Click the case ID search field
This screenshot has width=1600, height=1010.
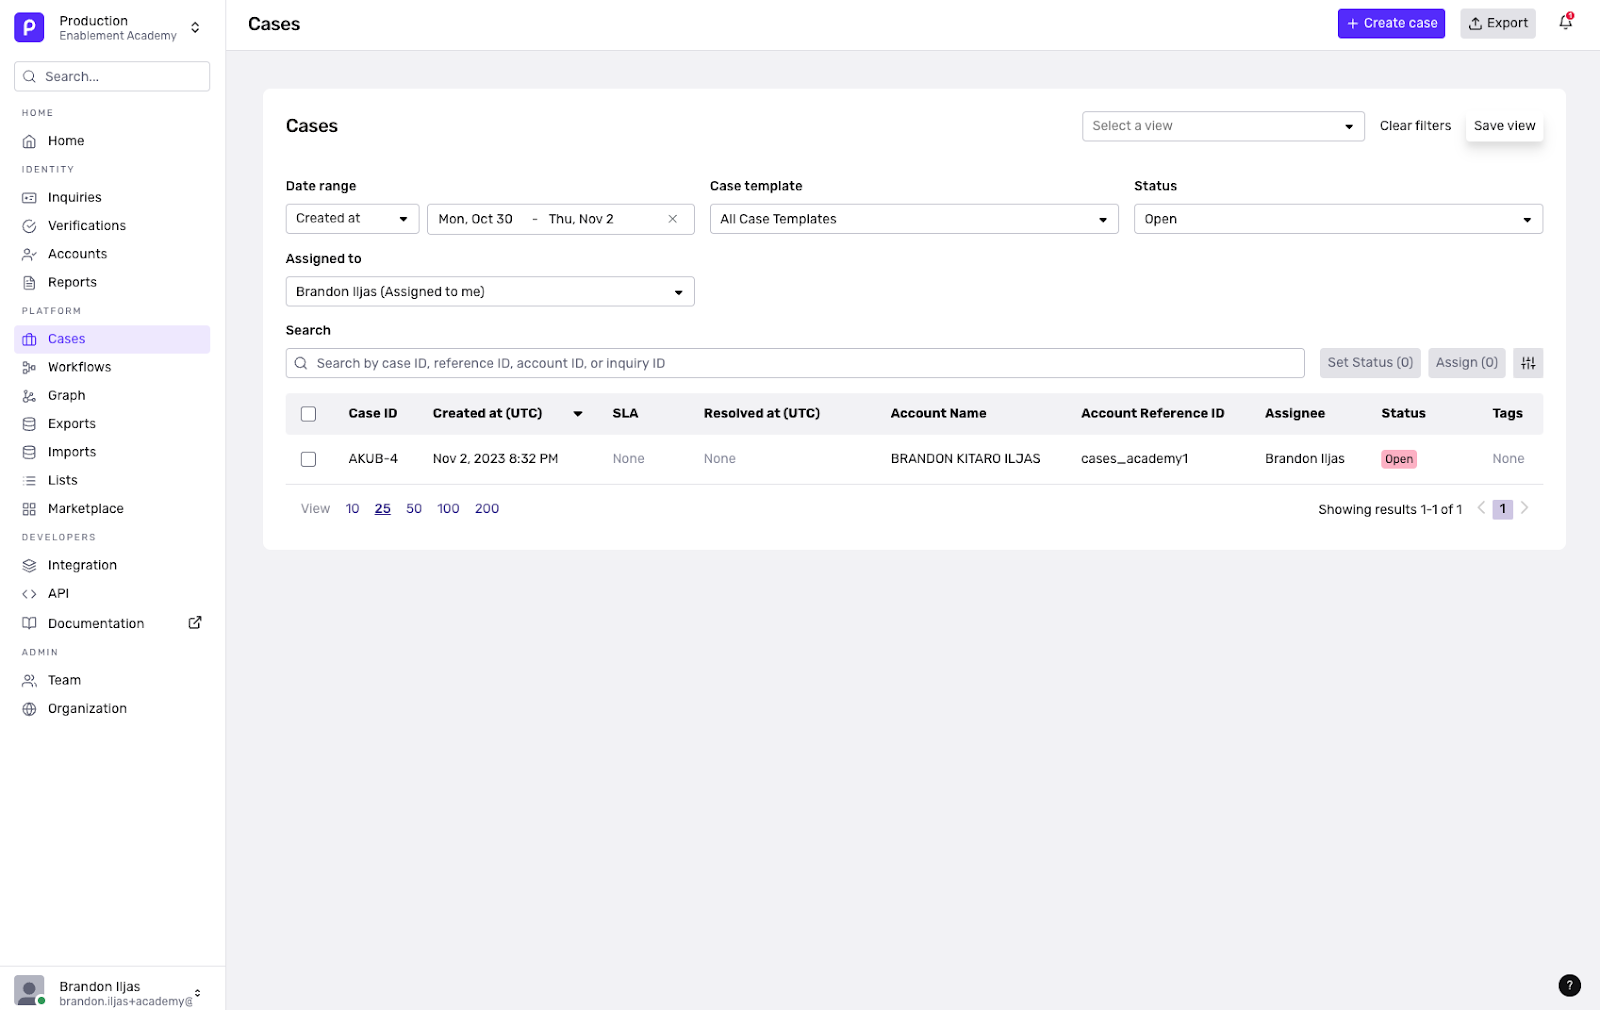(x=795, y=363)
